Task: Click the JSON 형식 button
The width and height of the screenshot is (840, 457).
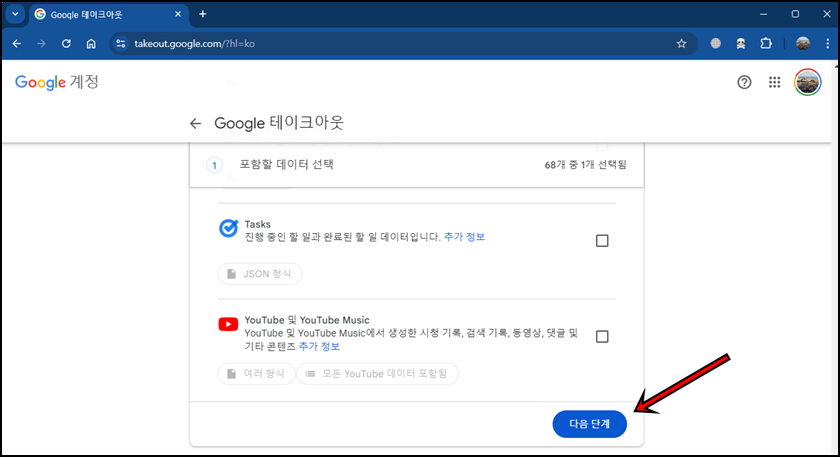Action: tap(260, 274)
